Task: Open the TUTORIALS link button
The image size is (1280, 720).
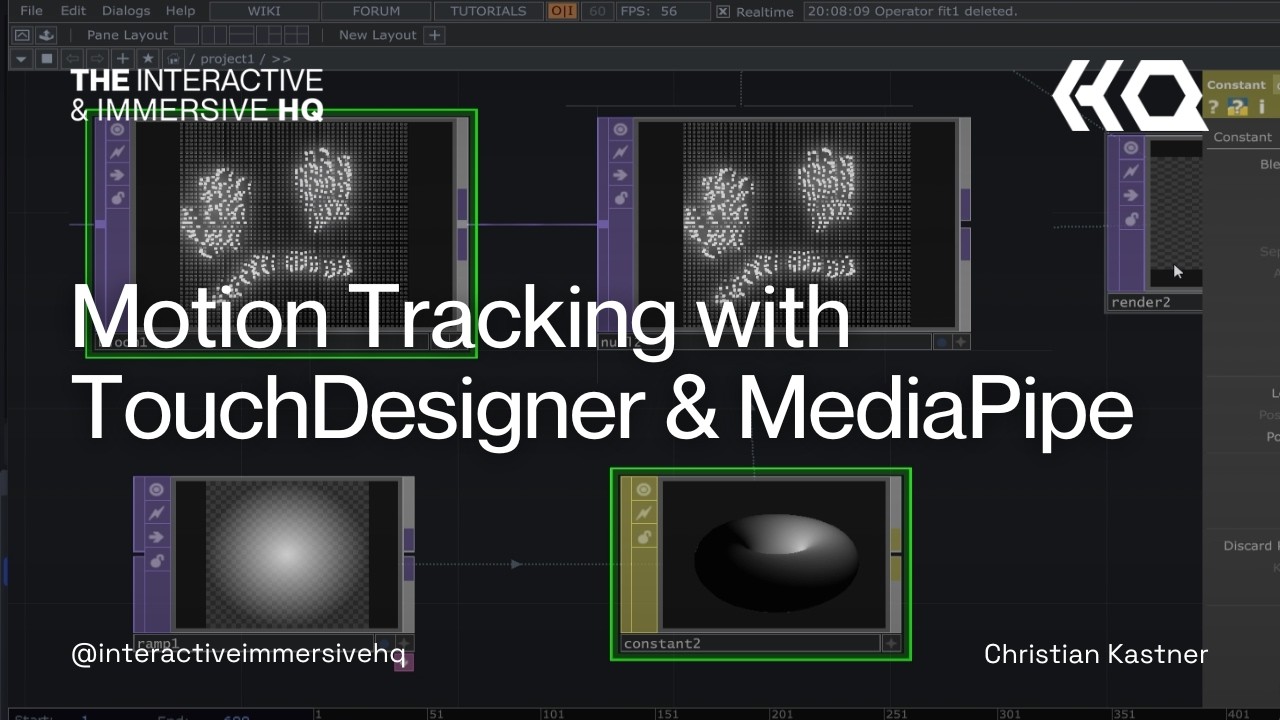Action: 488,11
